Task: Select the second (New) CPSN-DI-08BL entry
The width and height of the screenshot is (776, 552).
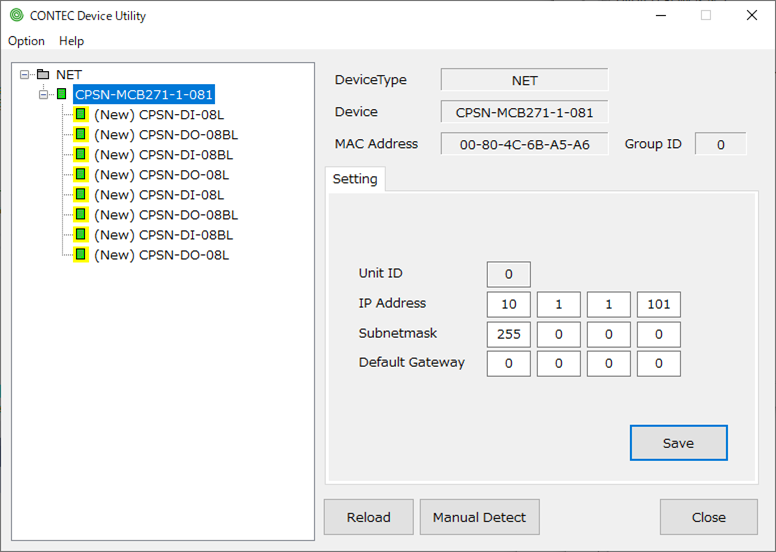Action: pos(163,235)
